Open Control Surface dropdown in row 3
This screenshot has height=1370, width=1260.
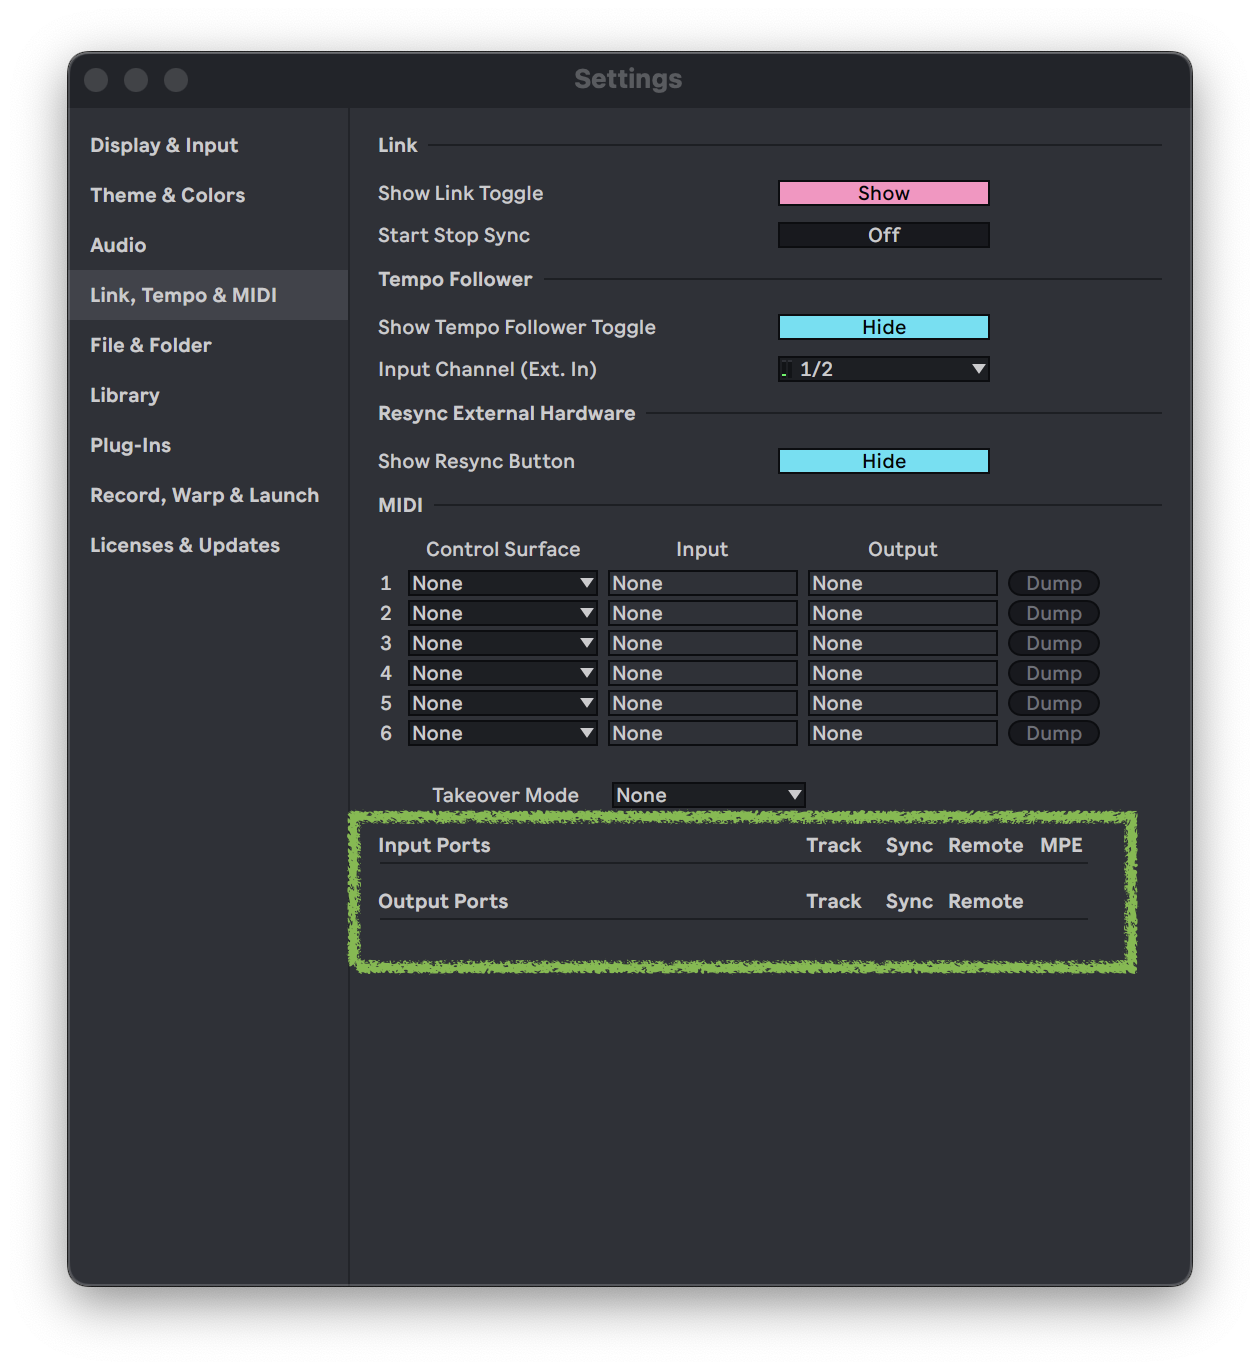tap(503, 643)
